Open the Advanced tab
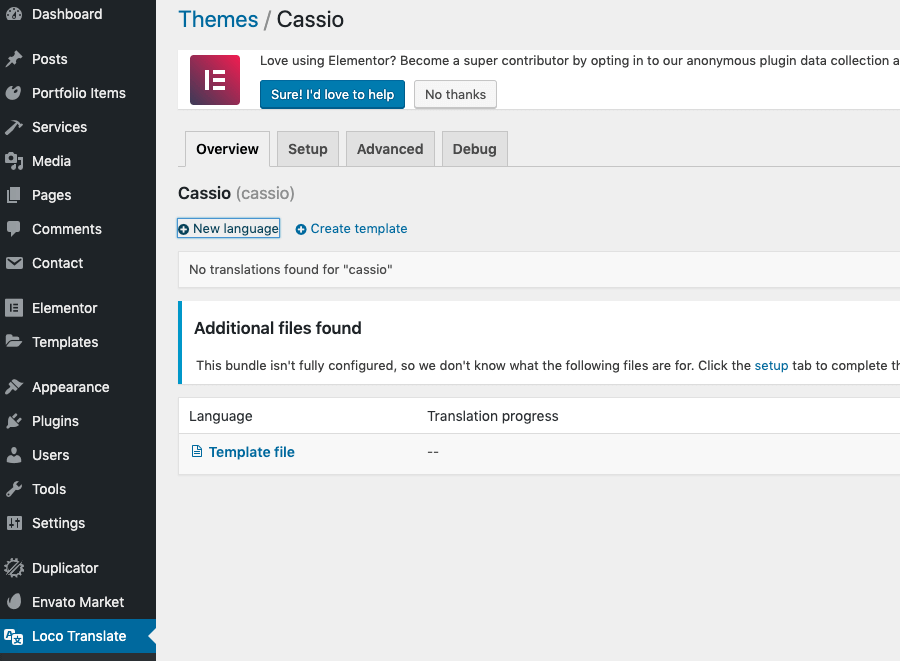900x661 pixels. pyautogui.click(x=390, y=149)
